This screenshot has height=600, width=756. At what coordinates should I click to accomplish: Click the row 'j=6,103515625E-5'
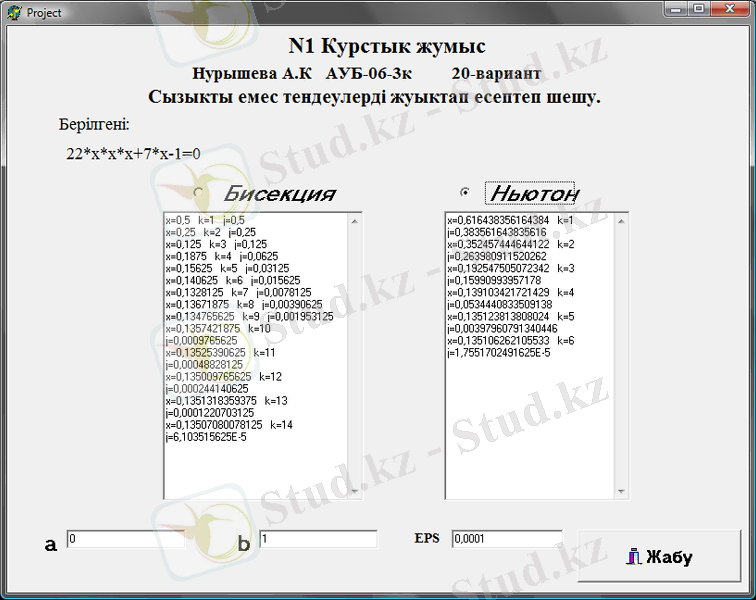(x=206, y=437)
